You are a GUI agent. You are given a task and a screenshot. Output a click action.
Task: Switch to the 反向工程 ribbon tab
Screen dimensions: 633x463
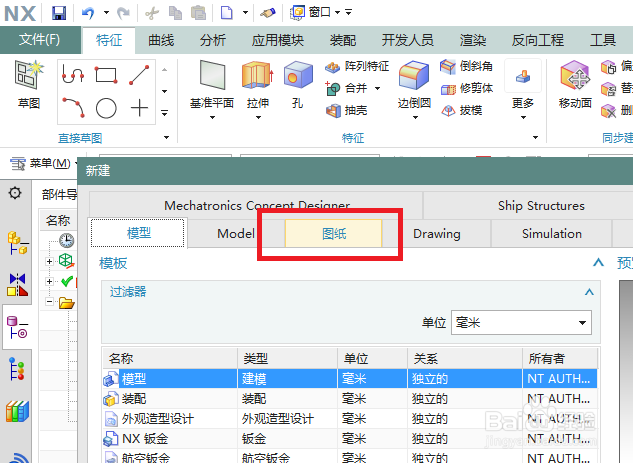[537, 40]
